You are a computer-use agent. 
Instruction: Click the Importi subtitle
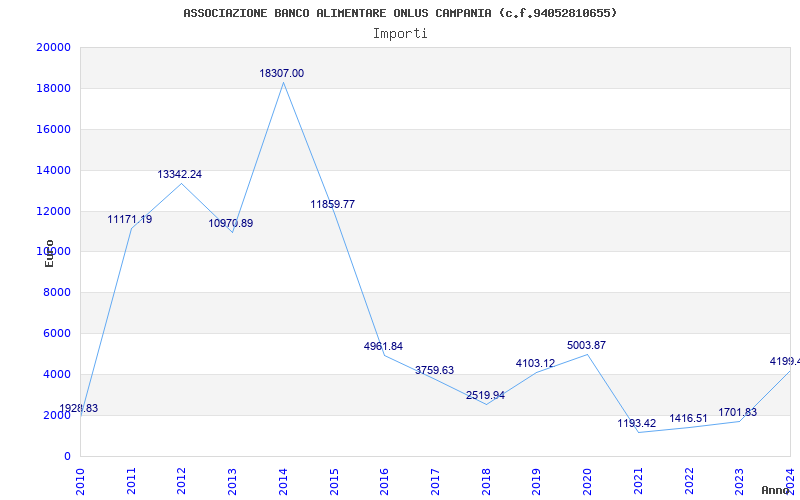pos(400,34)
